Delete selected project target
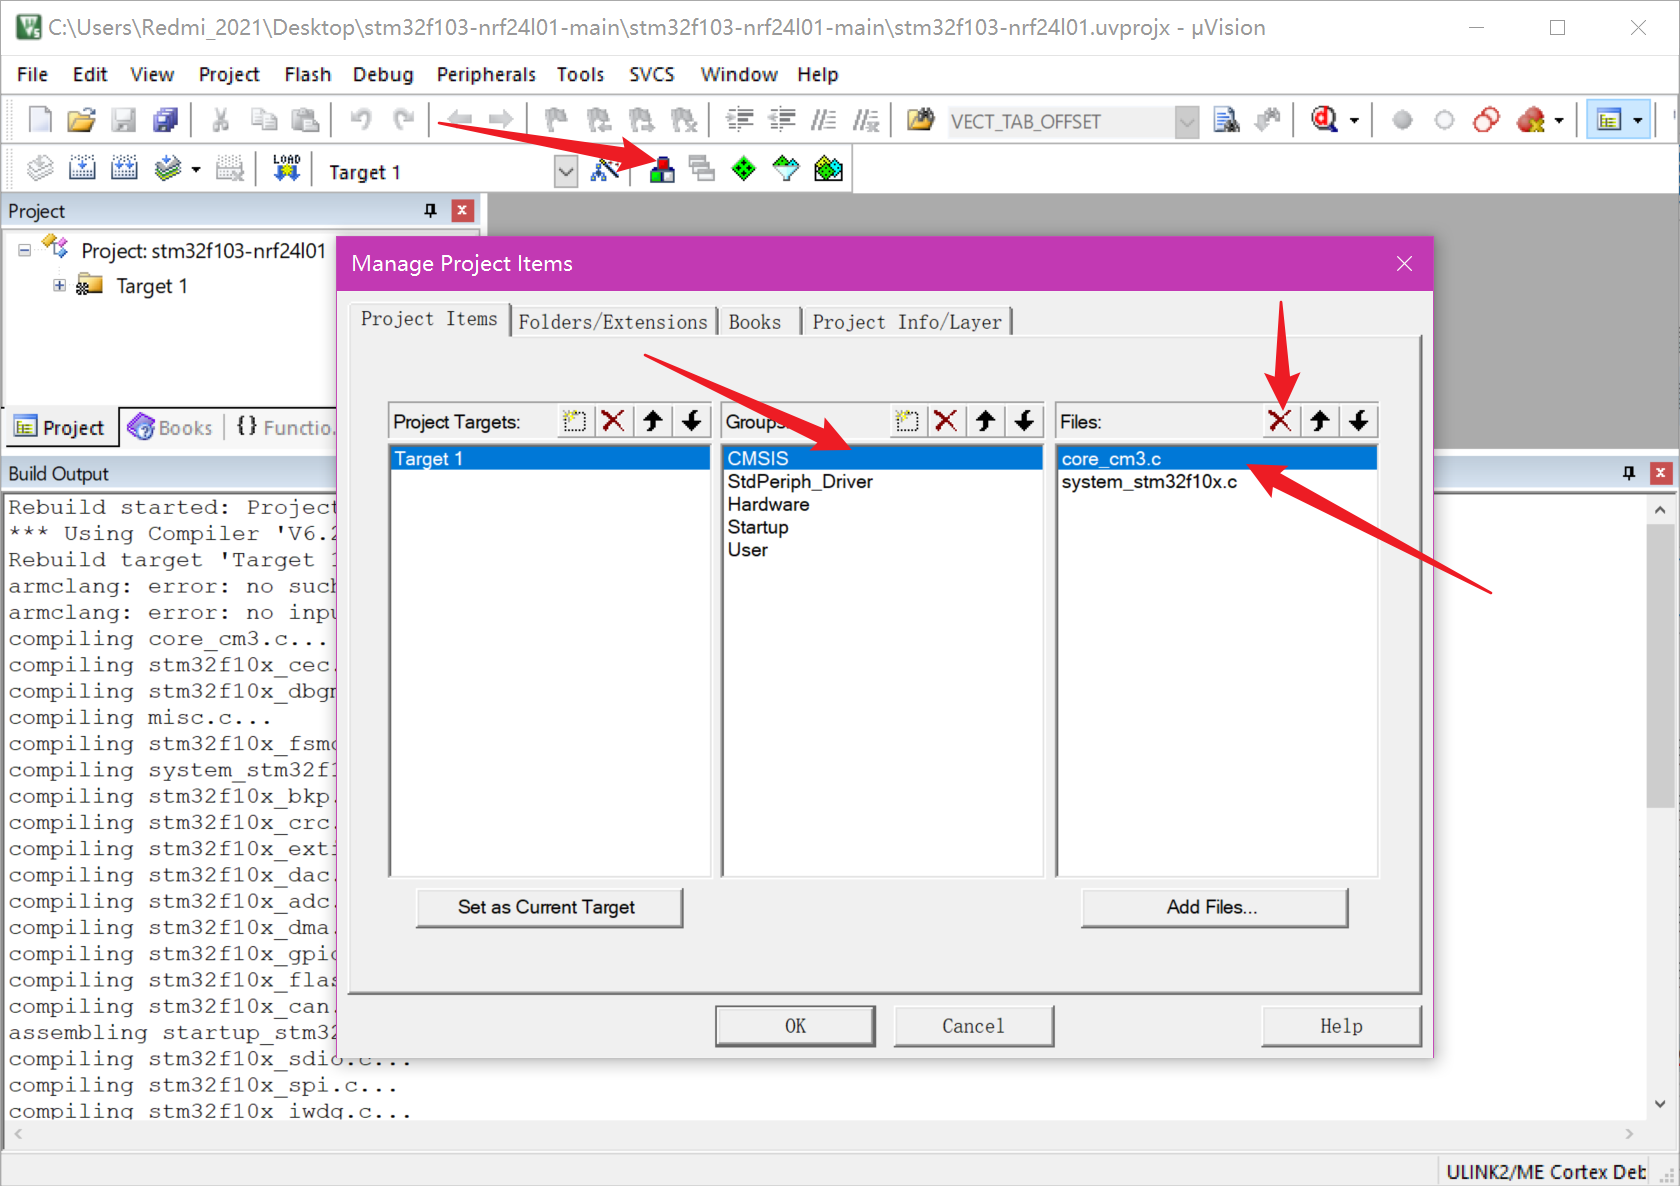1680x1186 pixels. pyautogui.click(x=613, y=421)
